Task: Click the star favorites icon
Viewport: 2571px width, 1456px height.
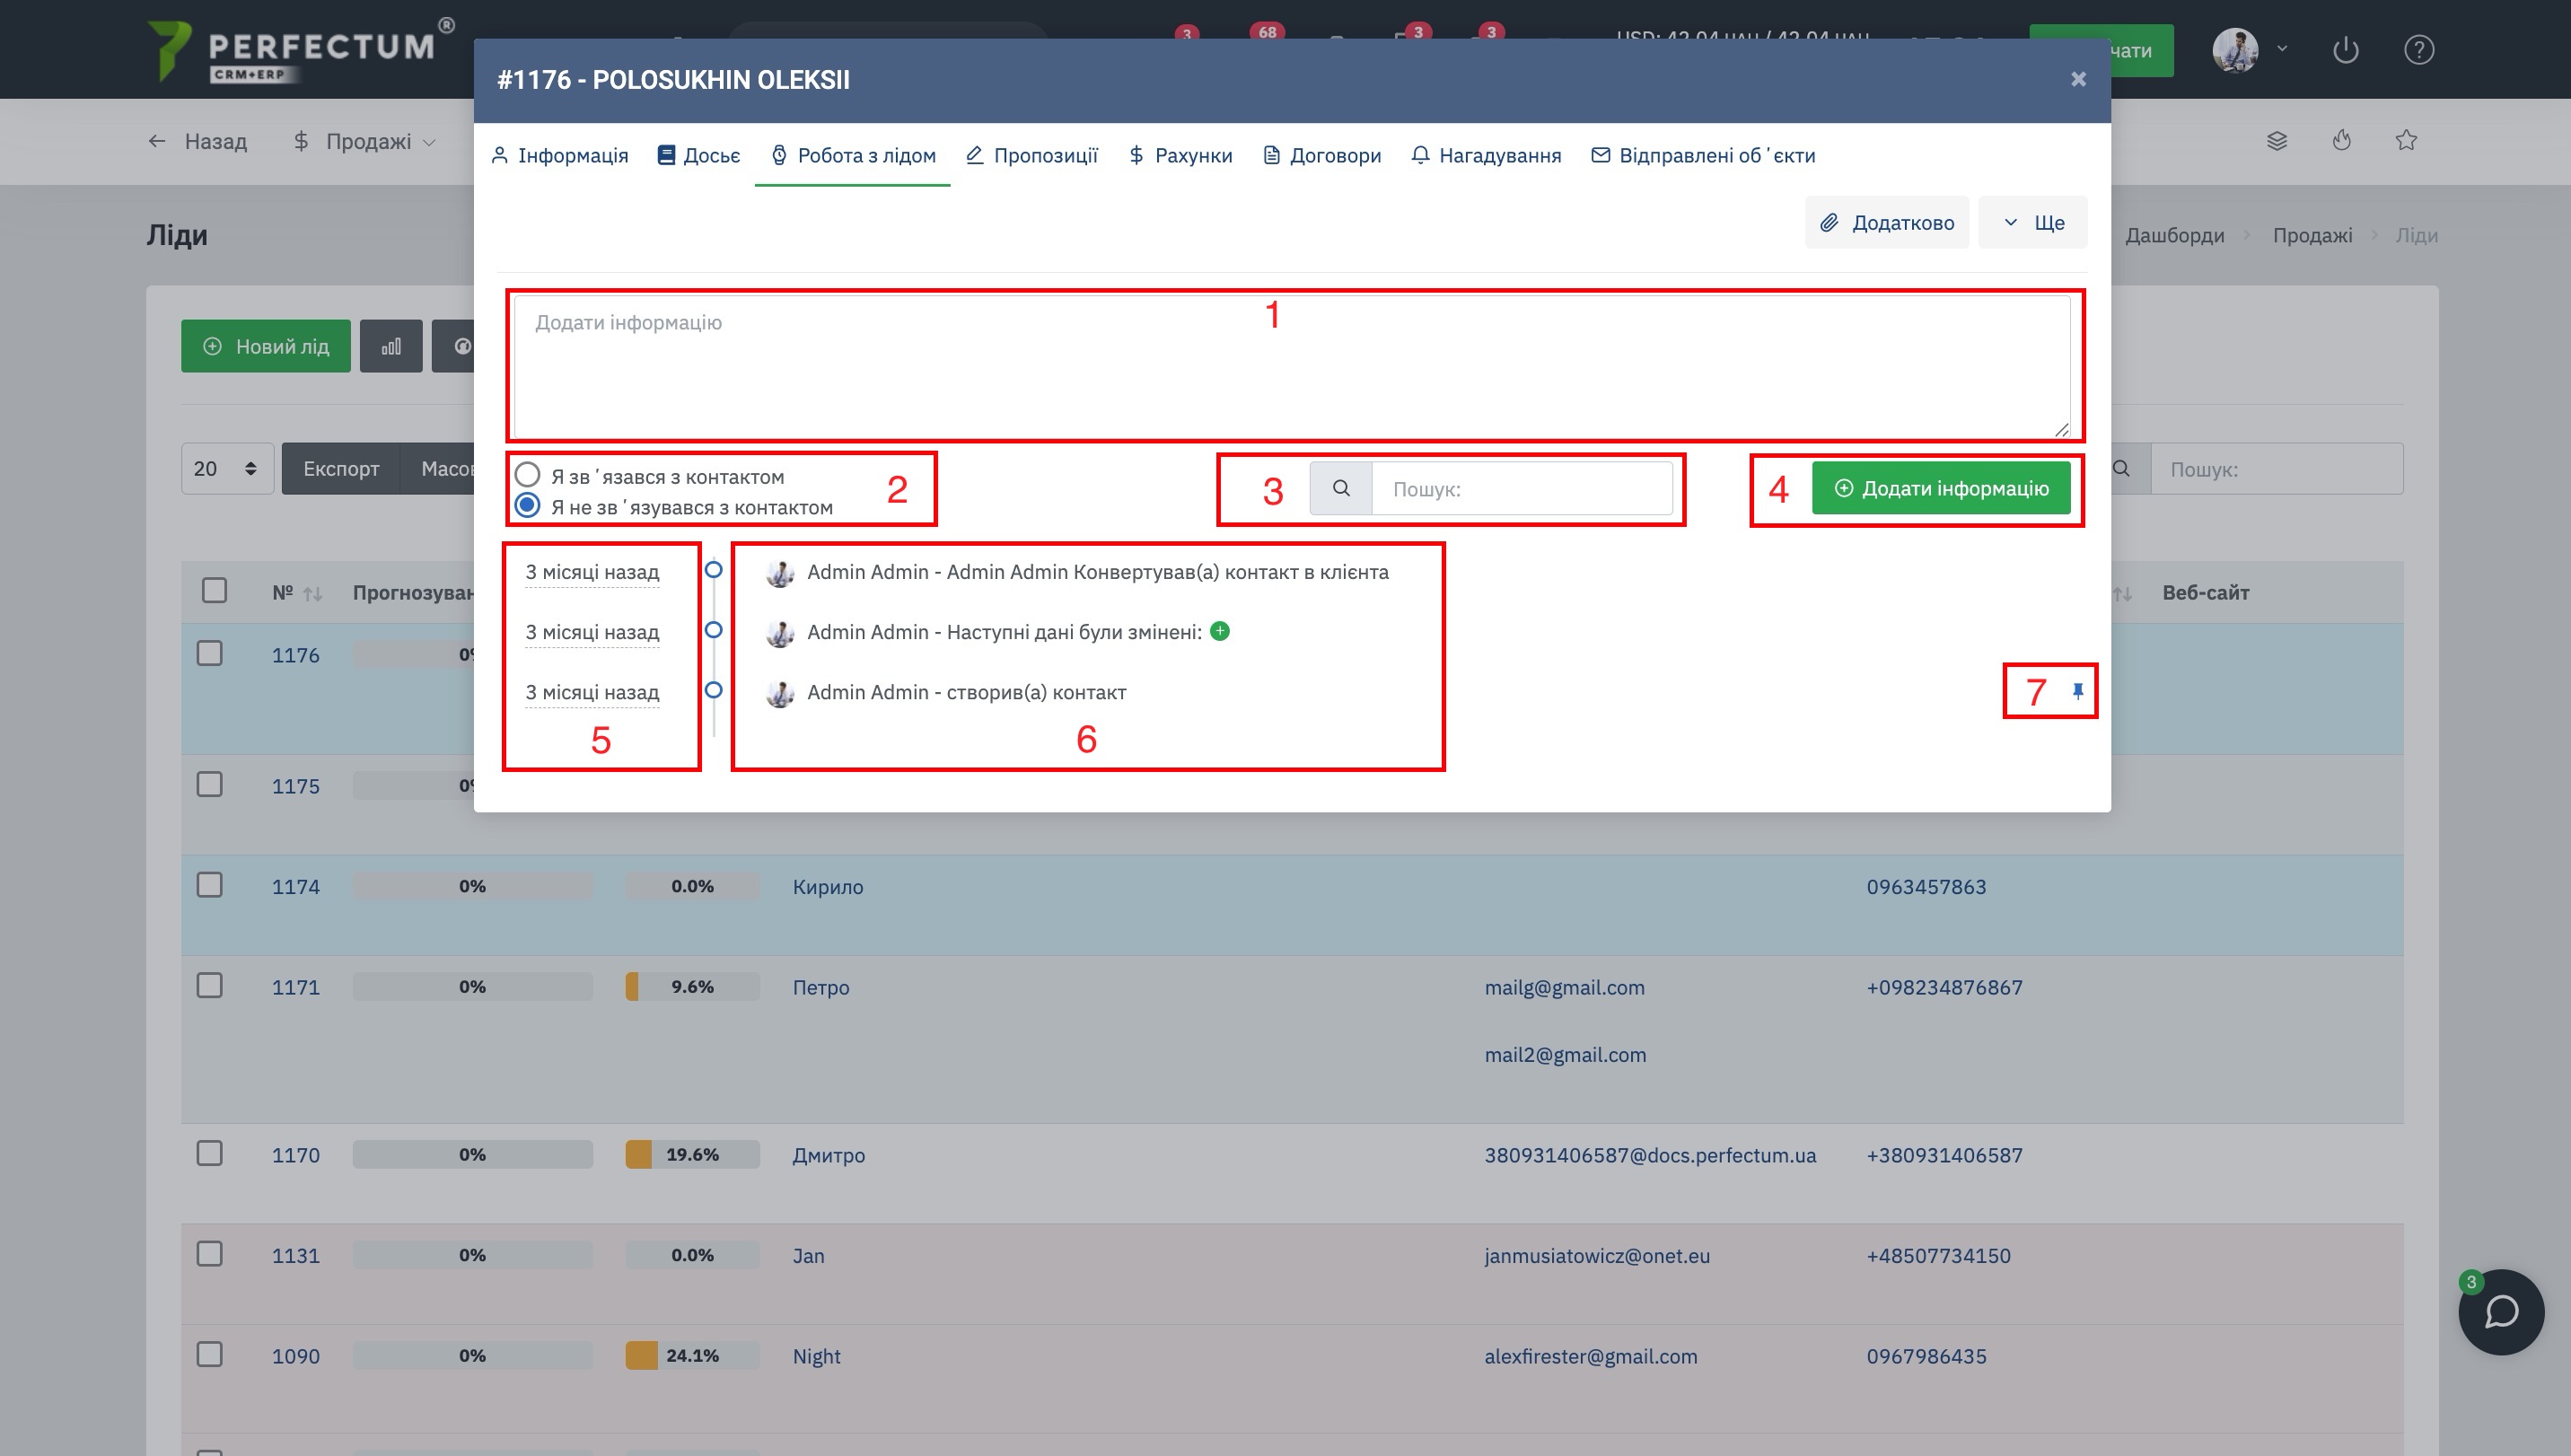Action: click(2406, 141)
